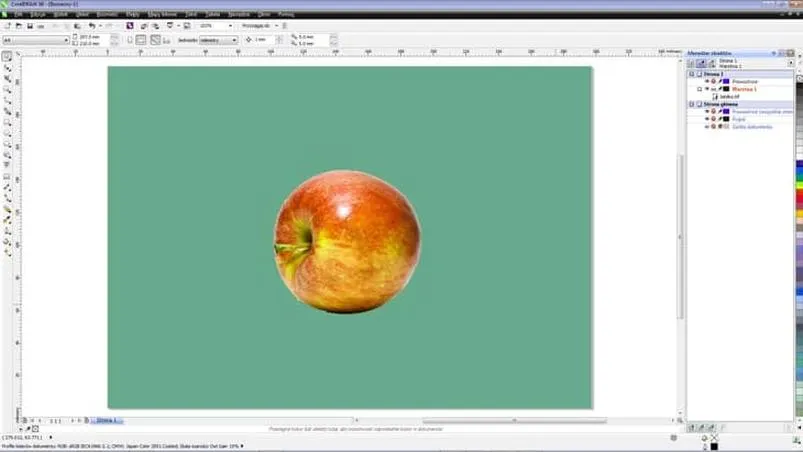Open the Edycja menu
Image resolution: width=803 pixels, height=452 pixels.
(38, 14)
